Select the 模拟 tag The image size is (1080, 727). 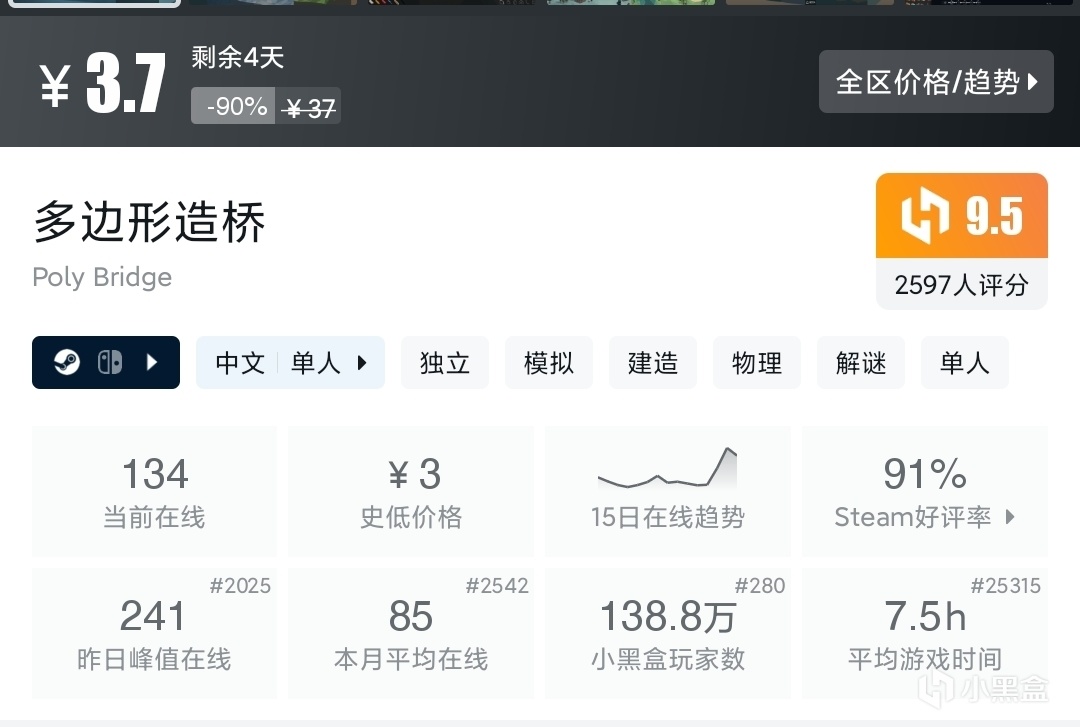pos(549,362)
